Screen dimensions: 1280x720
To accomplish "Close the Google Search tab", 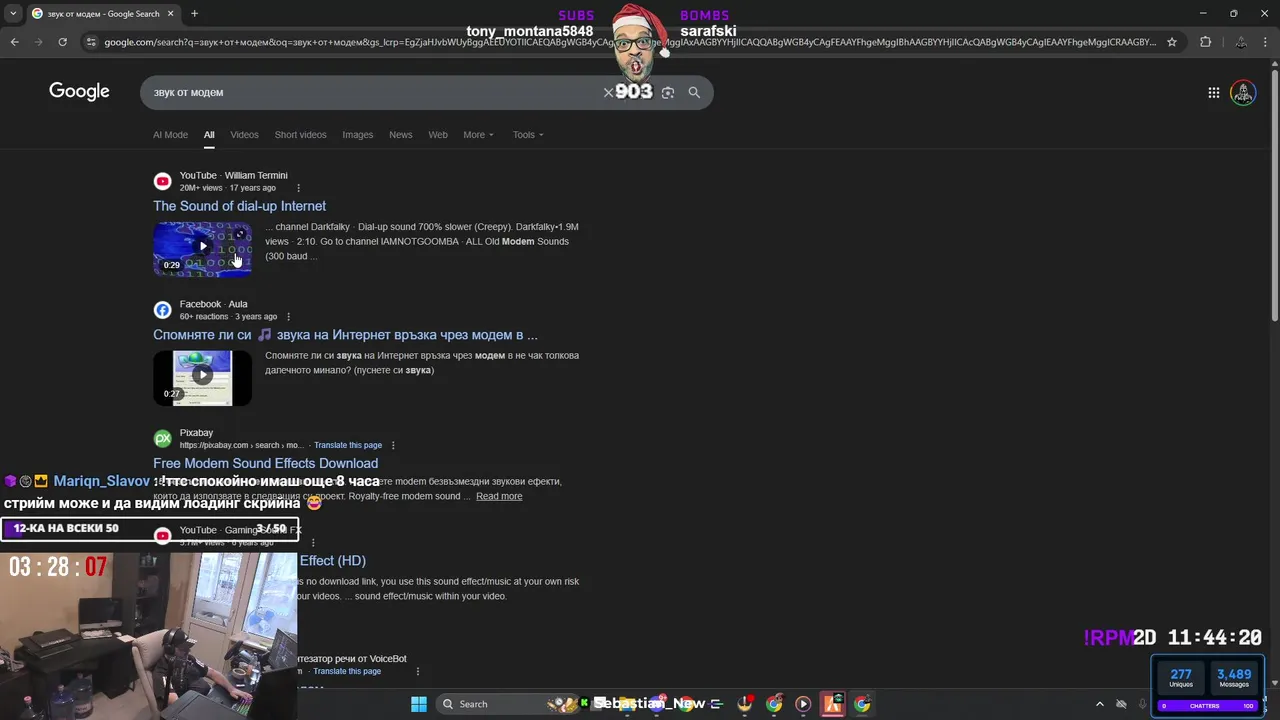I will [171, 14].
